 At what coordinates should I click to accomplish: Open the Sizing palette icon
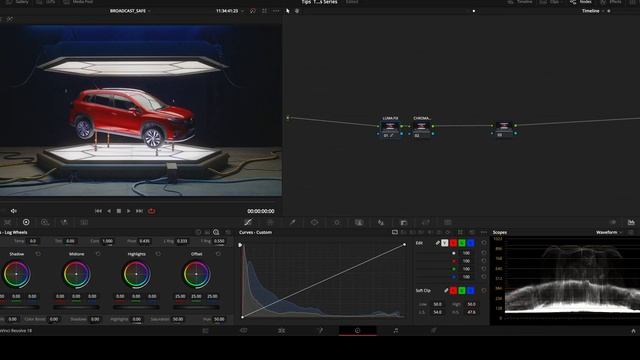(x=426, y=222)
